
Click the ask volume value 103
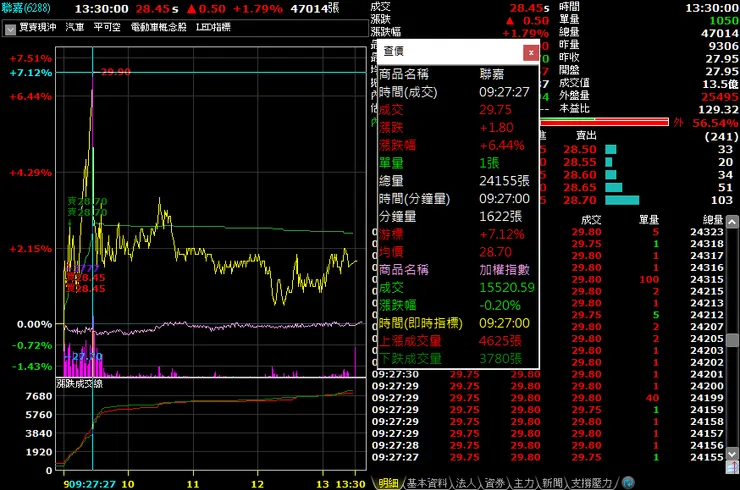coord(722,200)
